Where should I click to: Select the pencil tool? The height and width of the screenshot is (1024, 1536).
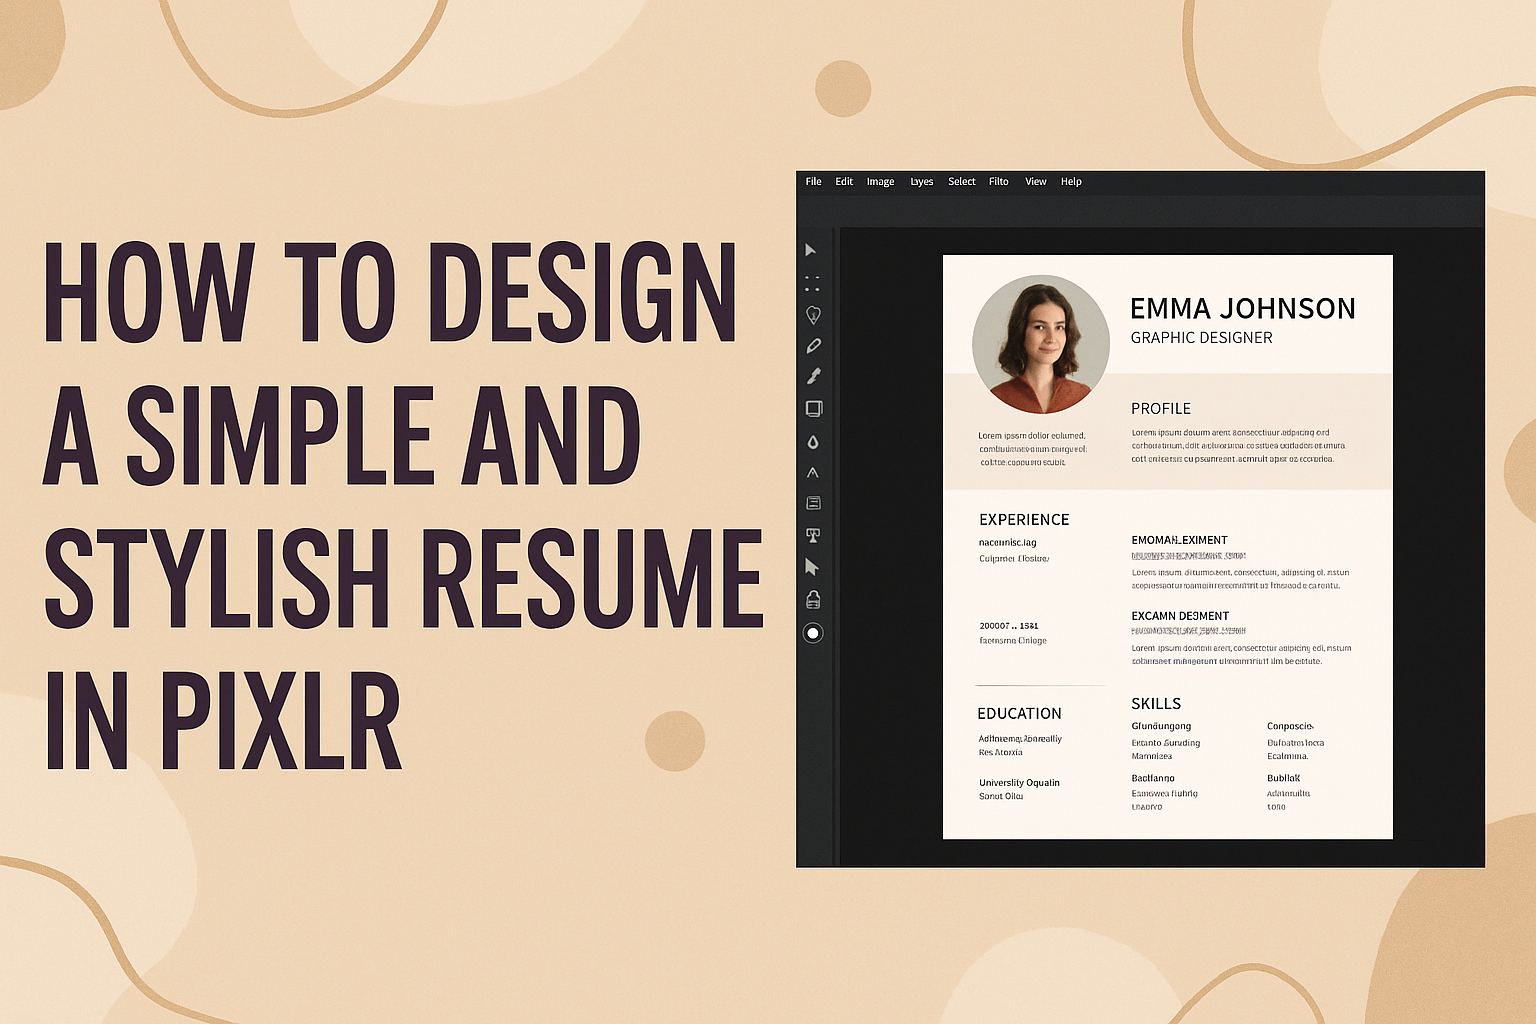[813, 346]
